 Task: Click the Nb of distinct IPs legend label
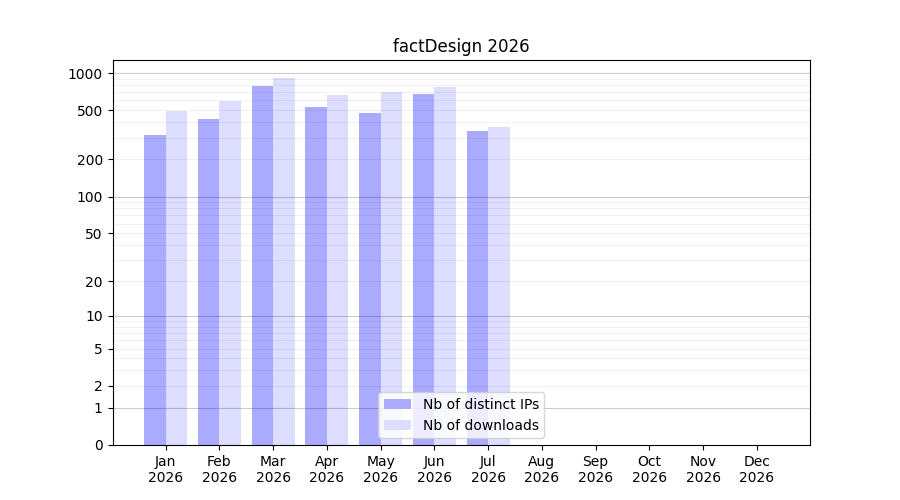[x=480, y=404]
